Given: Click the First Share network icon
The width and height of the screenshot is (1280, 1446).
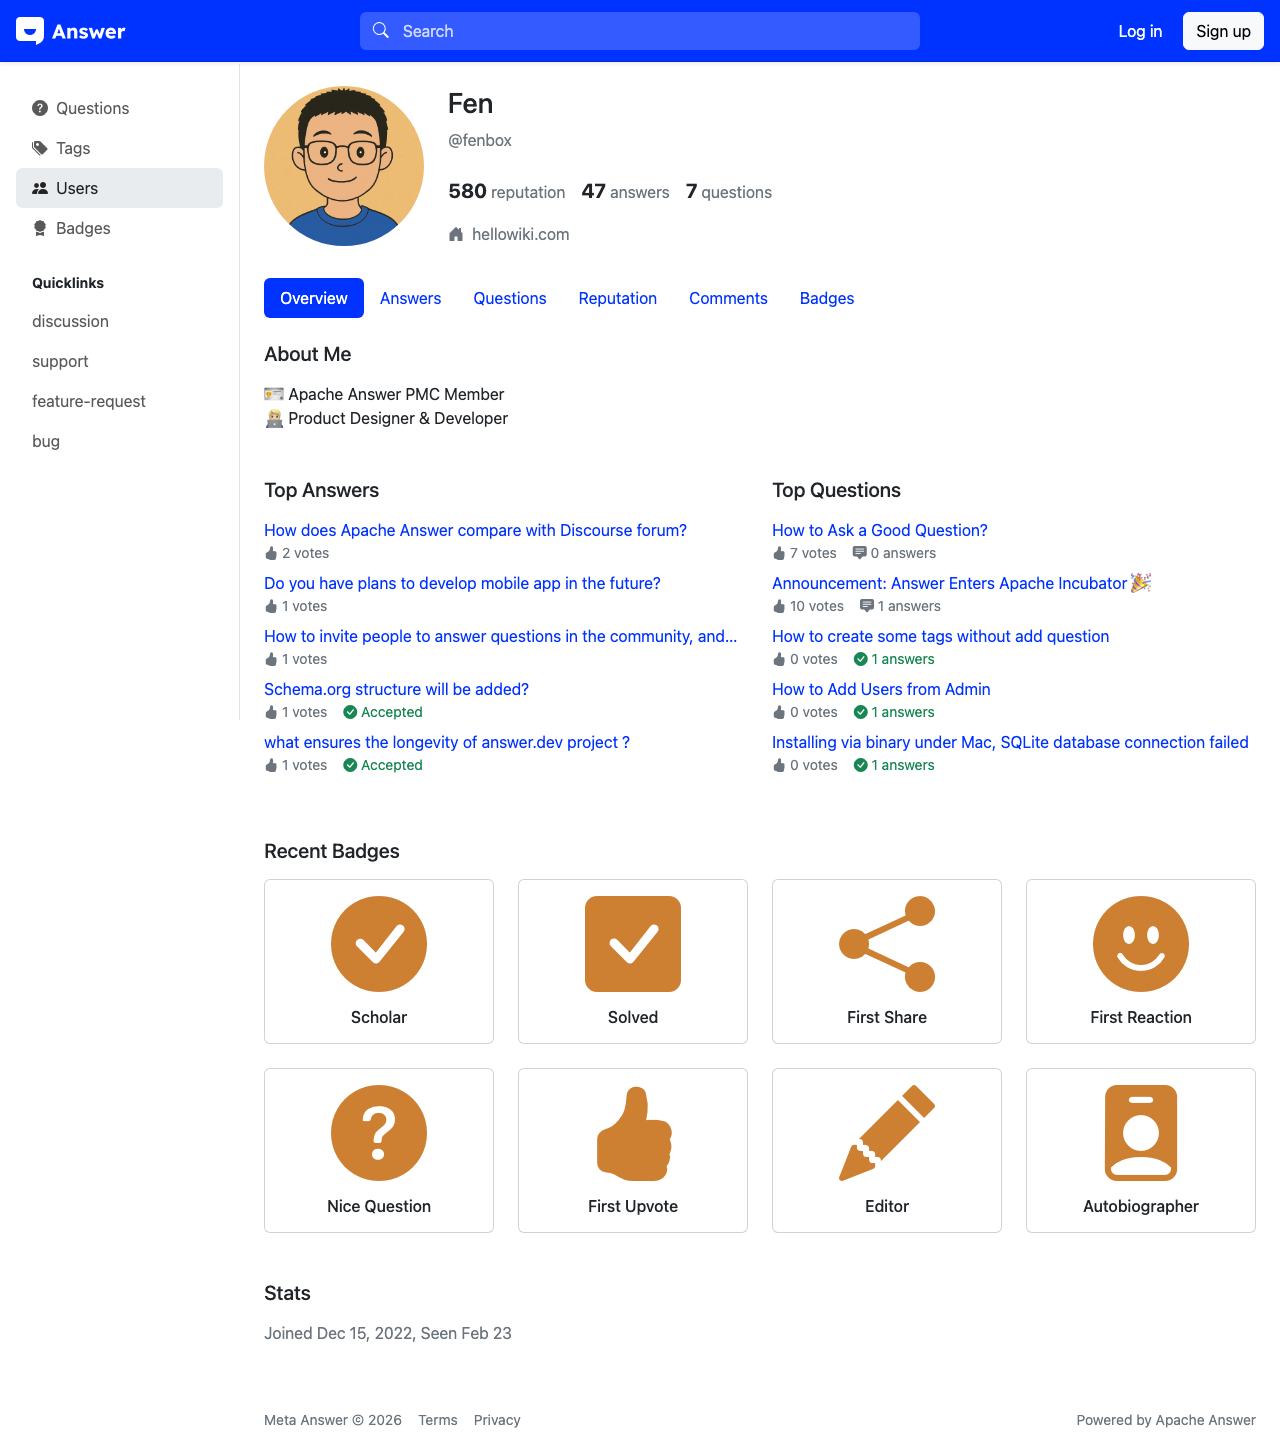Looking at the screenshot, I should pos(886,943).
